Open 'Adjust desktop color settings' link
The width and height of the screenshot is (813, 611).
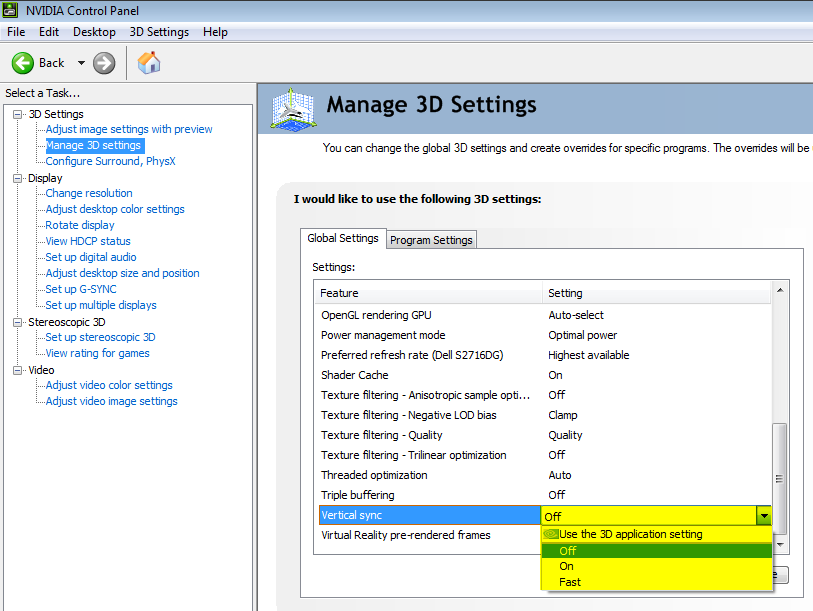pyautogui.click(x=115, y=209)
